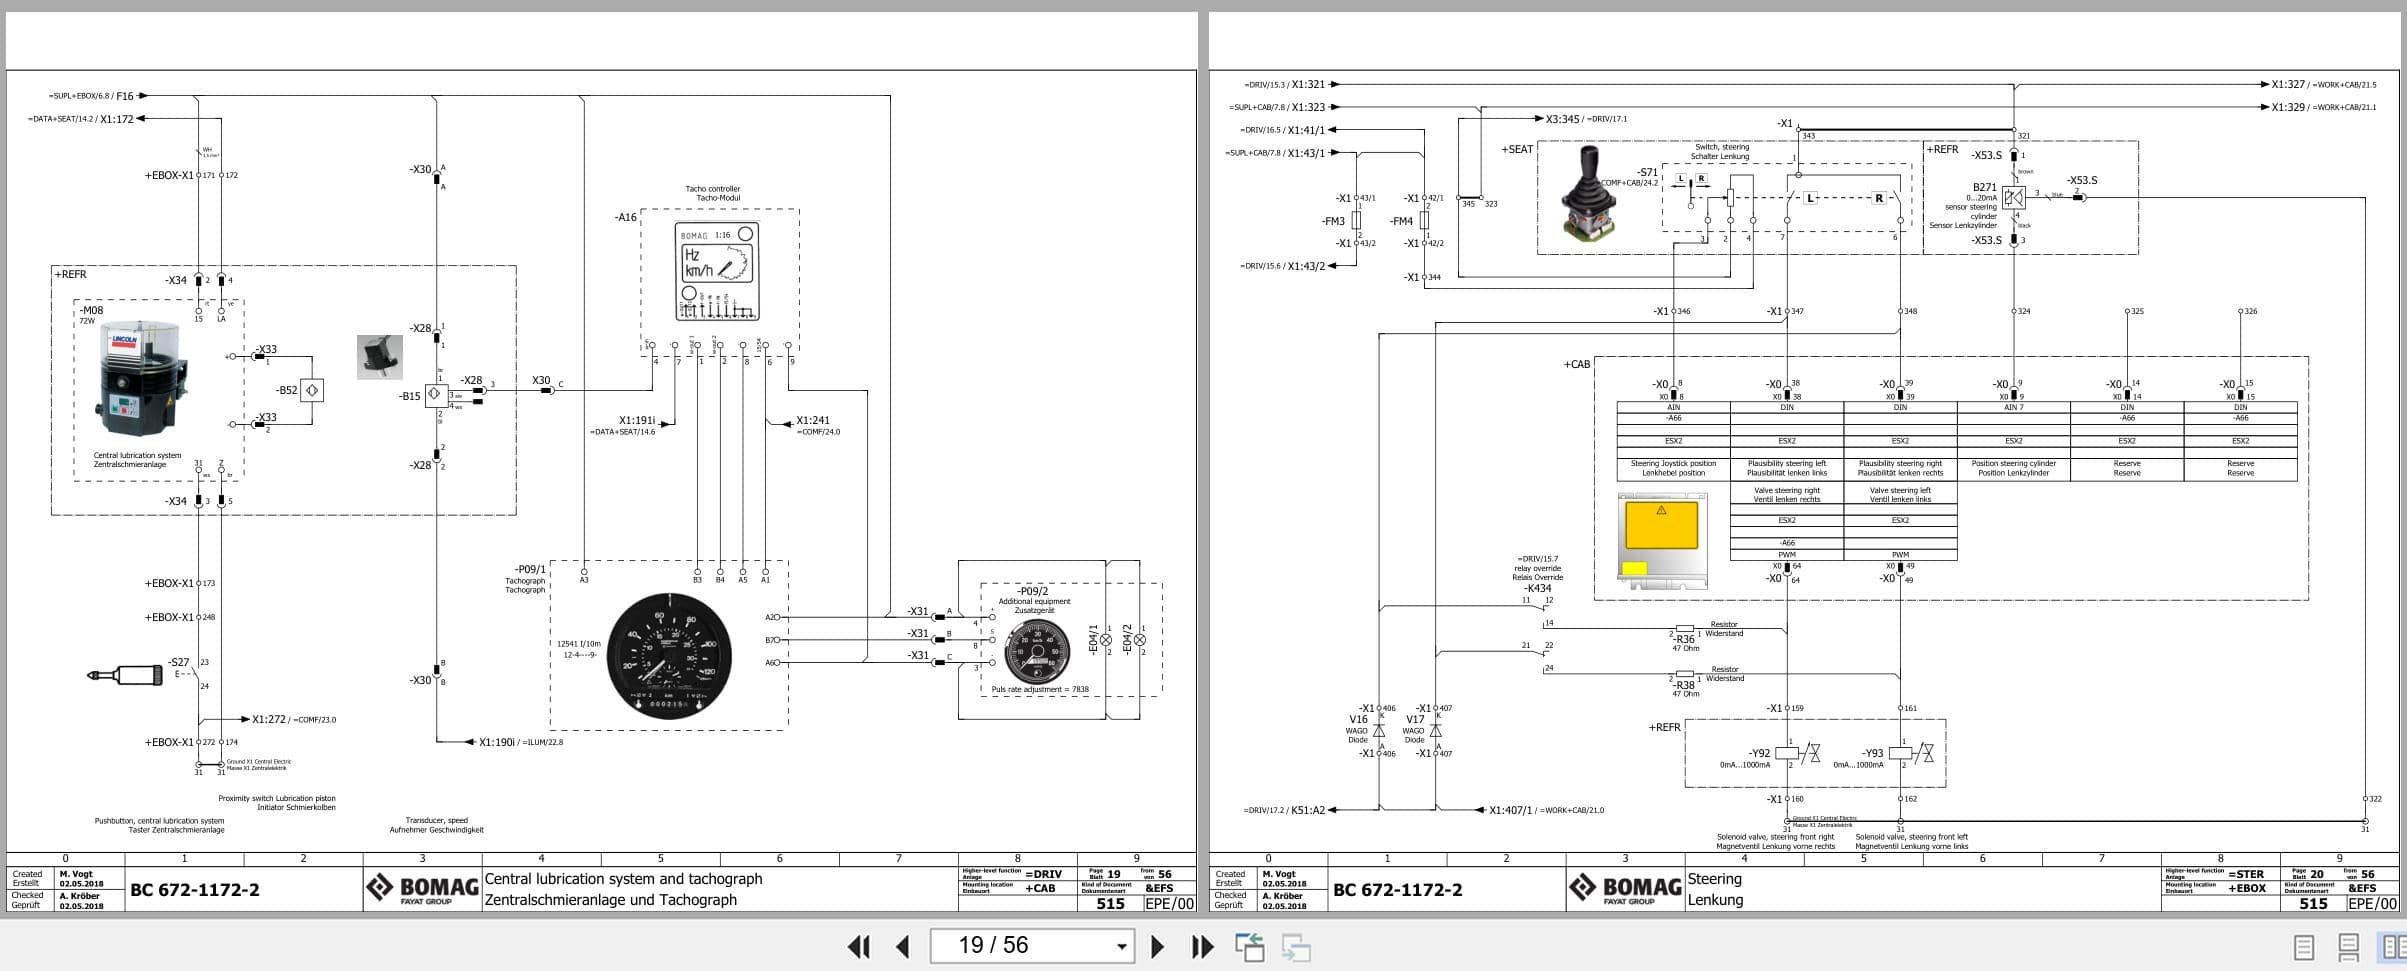Screen dimensions: 2407x971
Task: Click the -Y93 solenoid valve label
Action: click(x=1872, y=753)
